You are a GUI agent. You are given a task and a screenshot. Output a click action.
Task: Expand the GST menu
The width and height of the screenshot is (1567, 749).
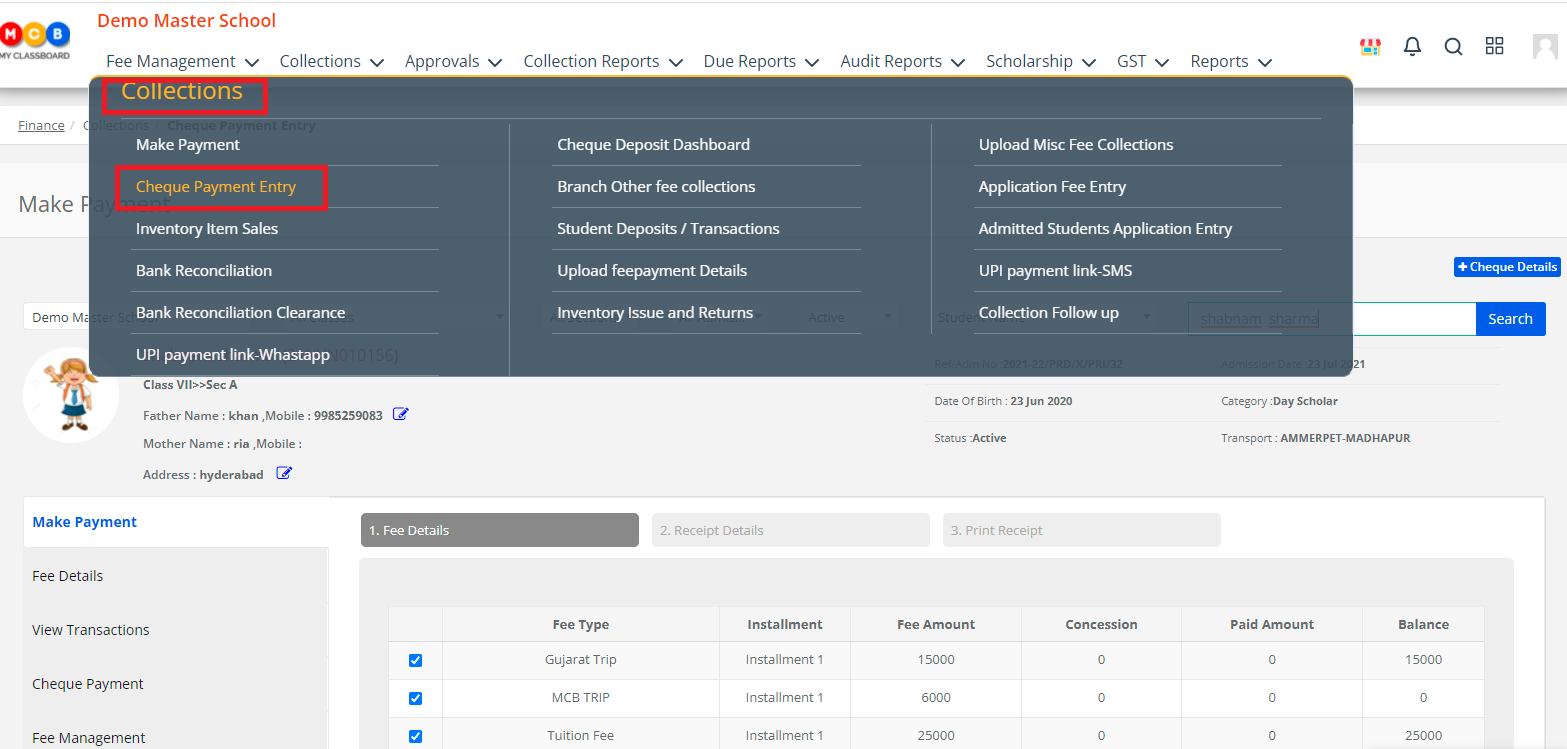1143,61
